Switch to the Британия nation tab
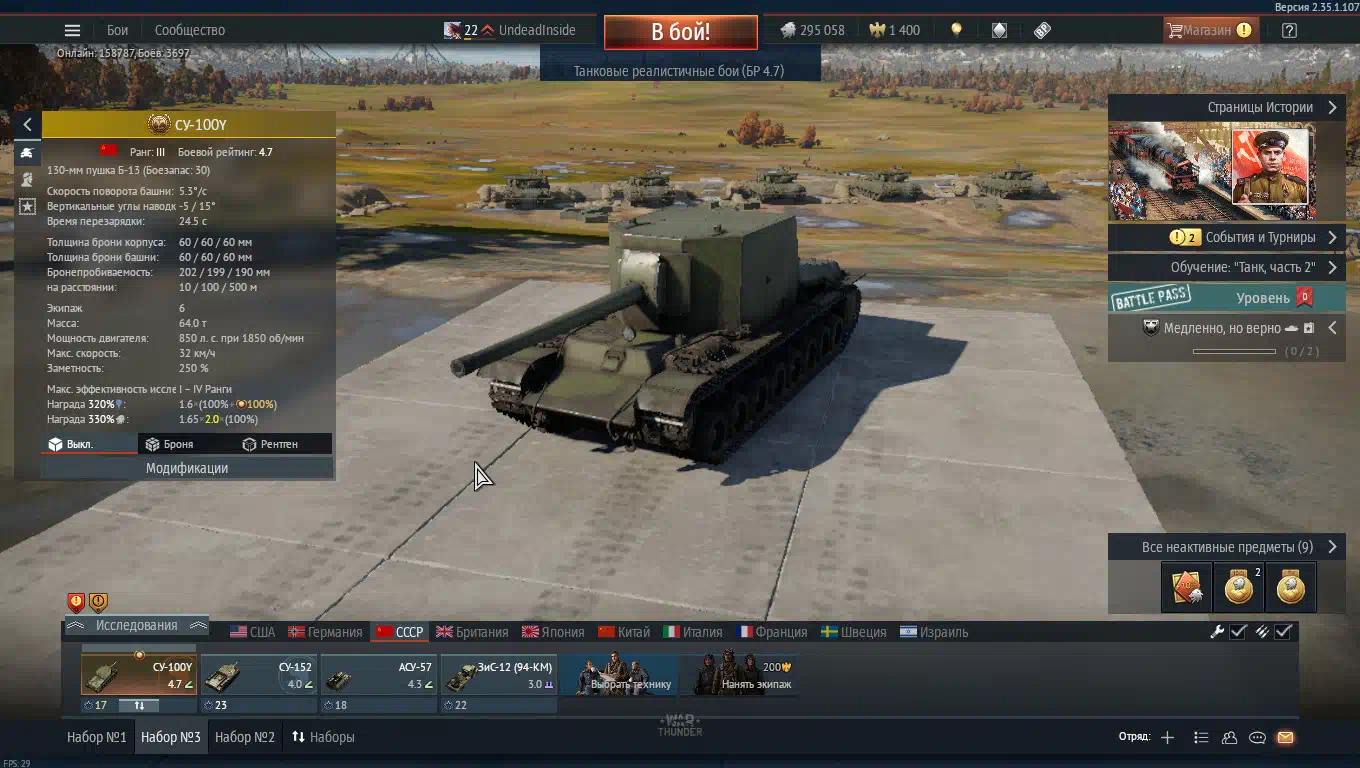 [x=472, y=632]
